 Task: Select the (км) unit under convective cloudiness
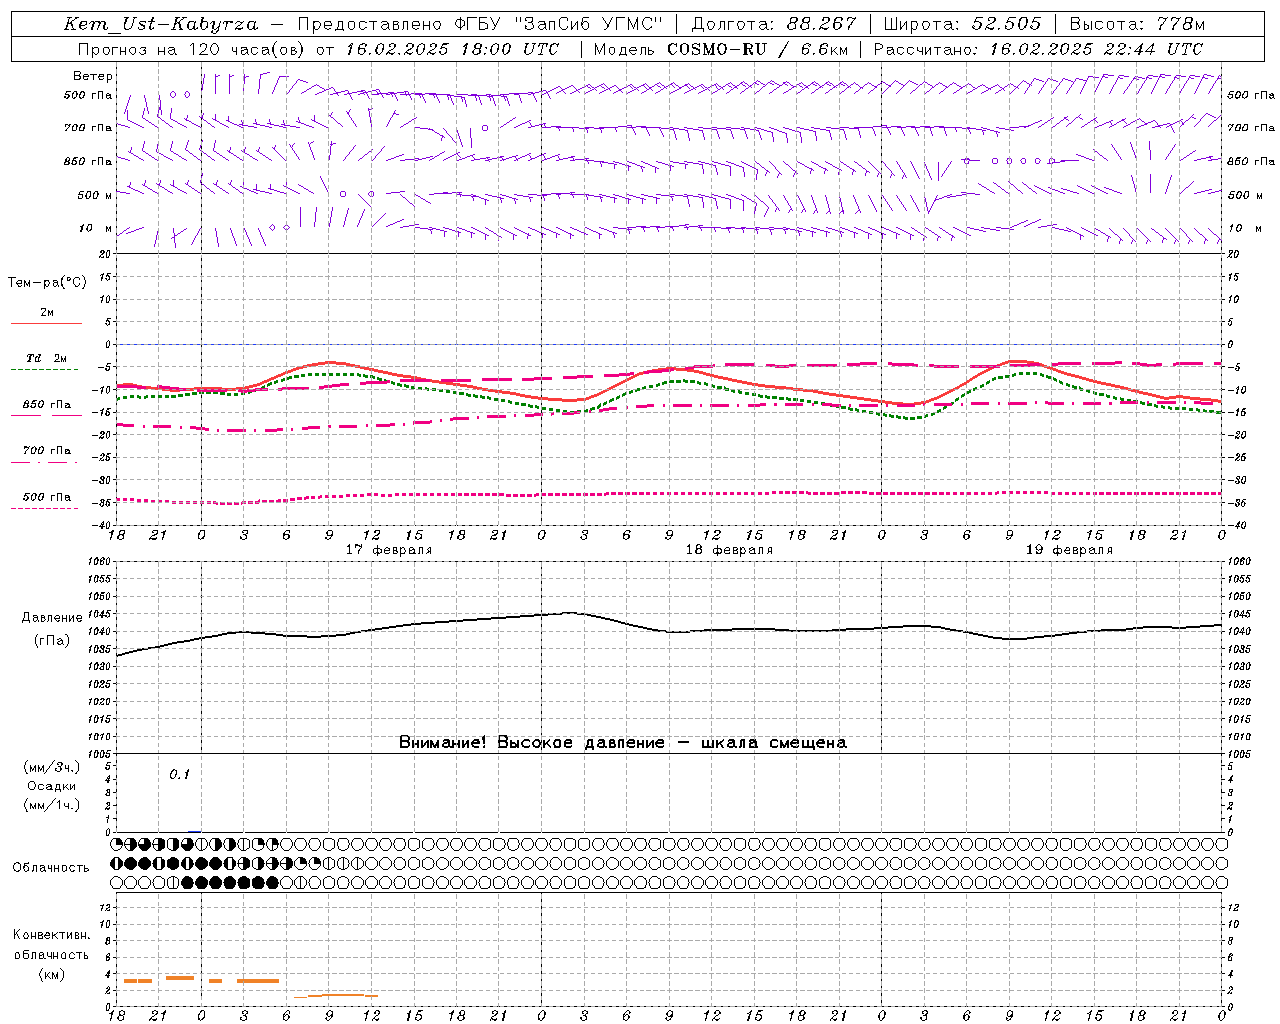click(x=51, y=974)
